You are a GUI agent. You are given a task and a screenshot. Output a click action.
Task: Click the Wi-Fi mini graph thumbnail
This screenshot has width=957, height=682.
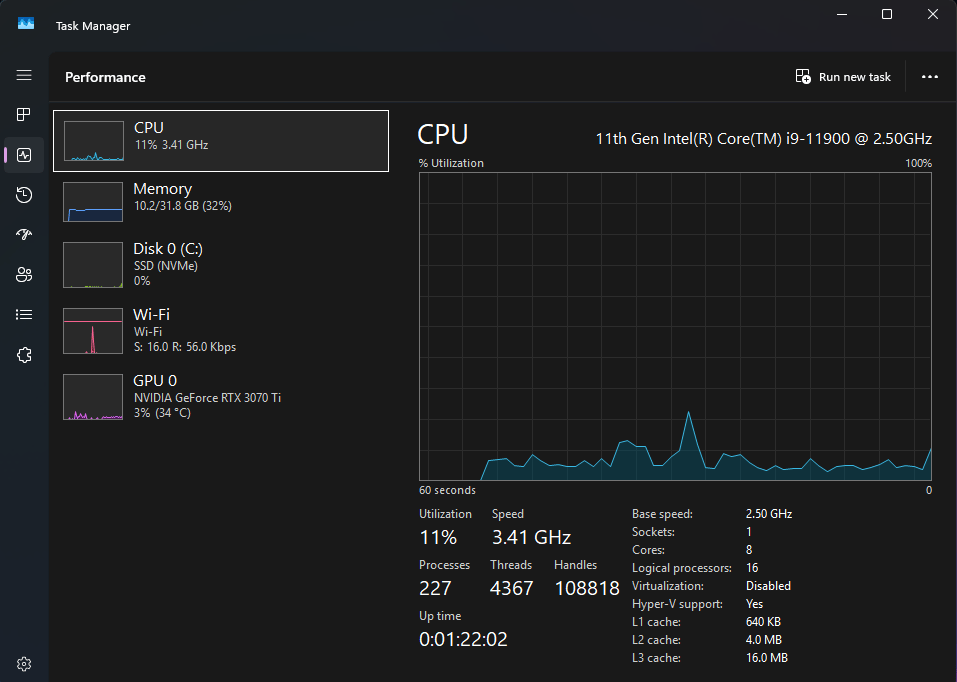(x=93, y=331)
